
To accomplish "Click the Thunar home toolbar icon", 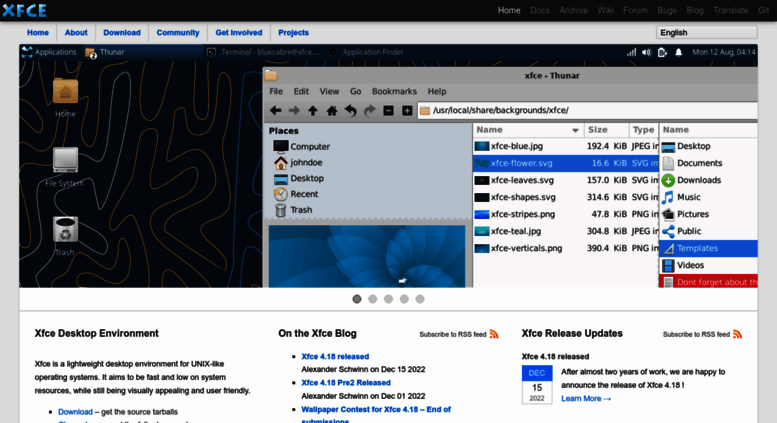I will coord(332,110).
